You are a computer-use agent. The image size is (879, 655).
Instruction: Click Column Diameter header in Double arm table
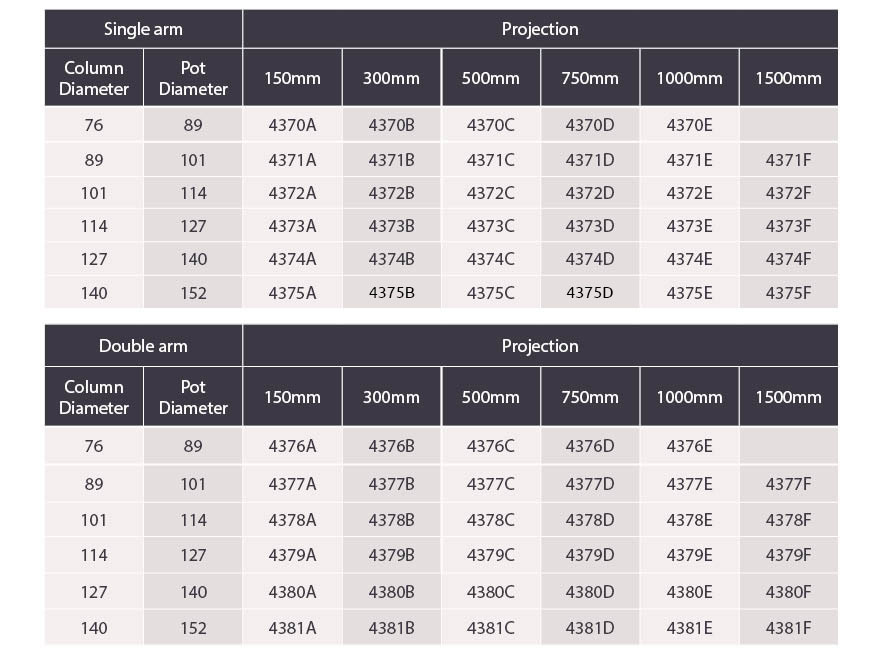click(x=94, y=397)
